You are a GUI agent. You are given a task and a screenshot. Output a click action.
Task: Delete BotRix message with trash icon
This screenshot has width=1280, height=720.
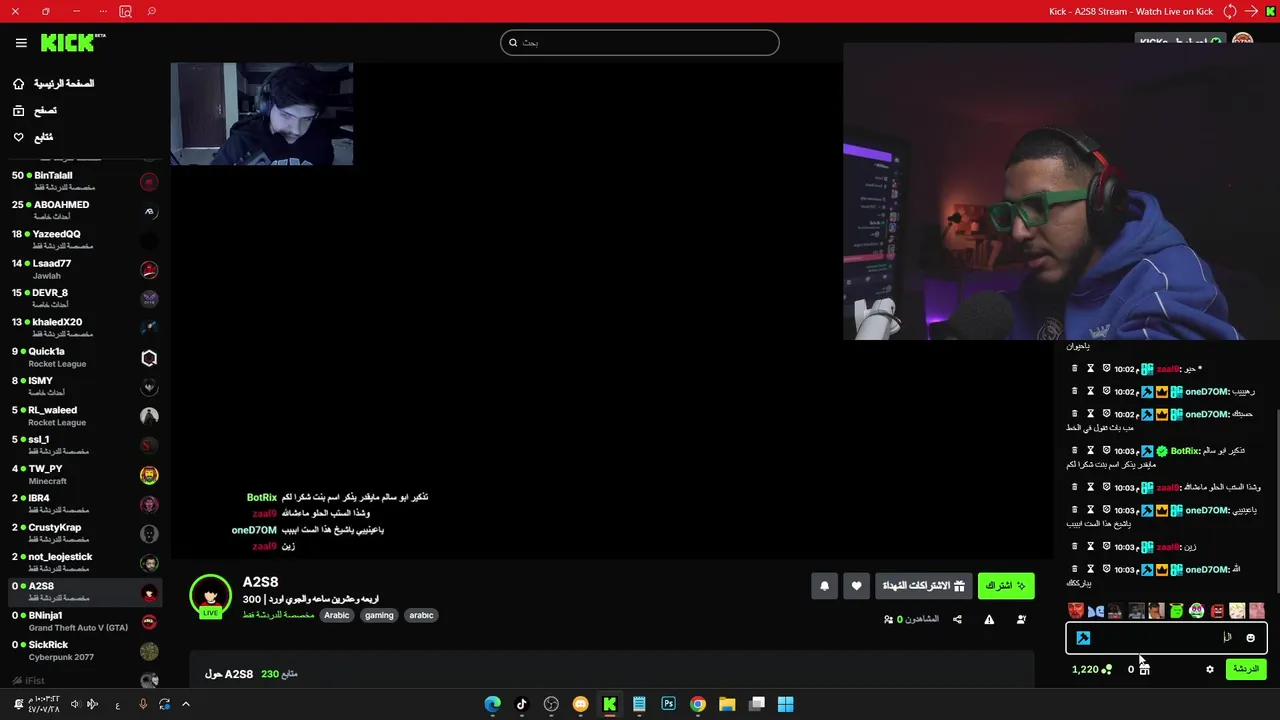1075,451
